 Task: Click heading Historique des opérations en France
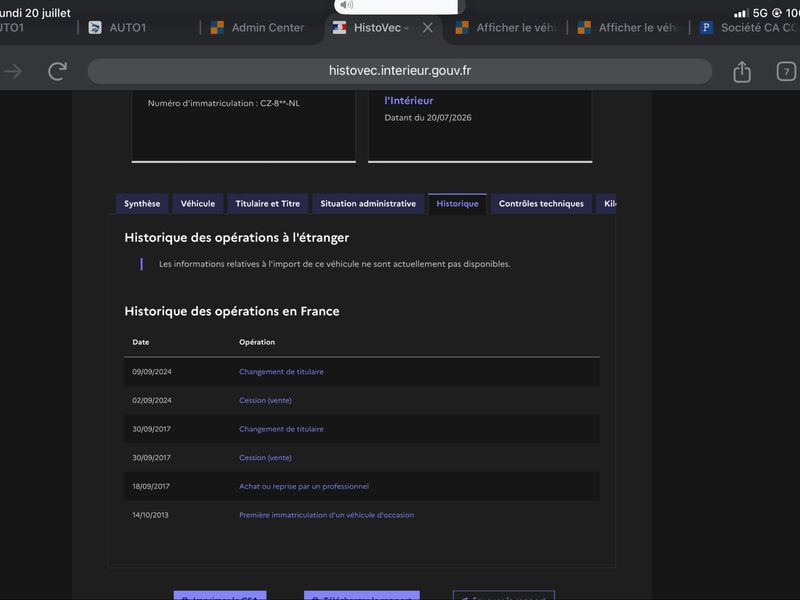point(232,311)
